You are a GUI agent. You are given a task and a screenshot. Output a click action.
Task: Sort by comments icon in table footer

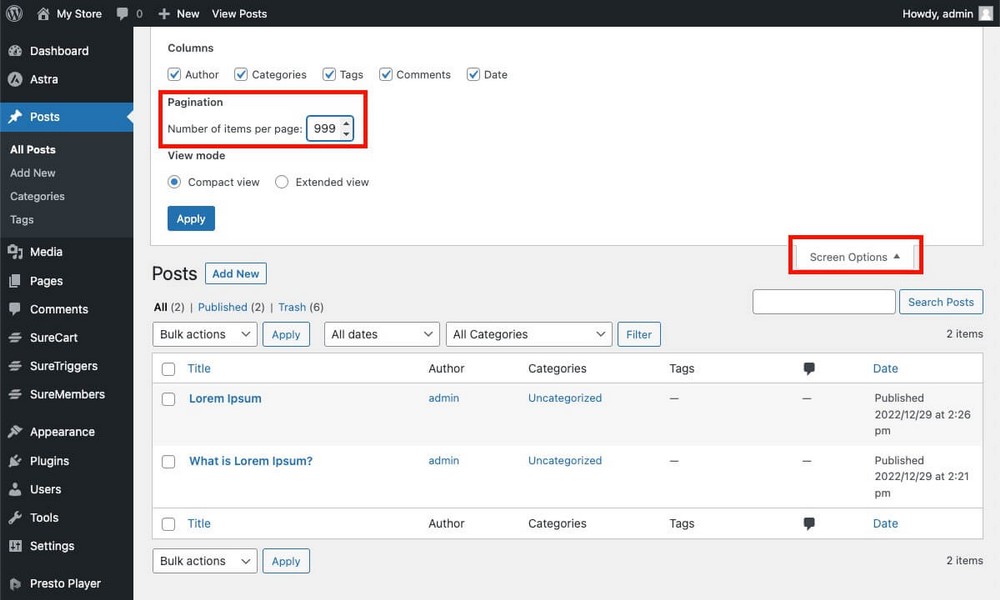coord(809,523)
